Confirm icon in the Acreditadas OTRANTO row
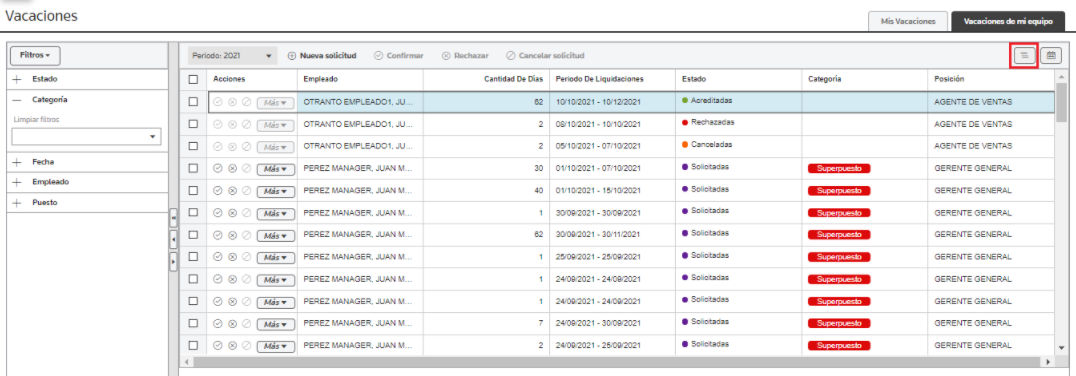1076x376 pixels. (218, 102)
